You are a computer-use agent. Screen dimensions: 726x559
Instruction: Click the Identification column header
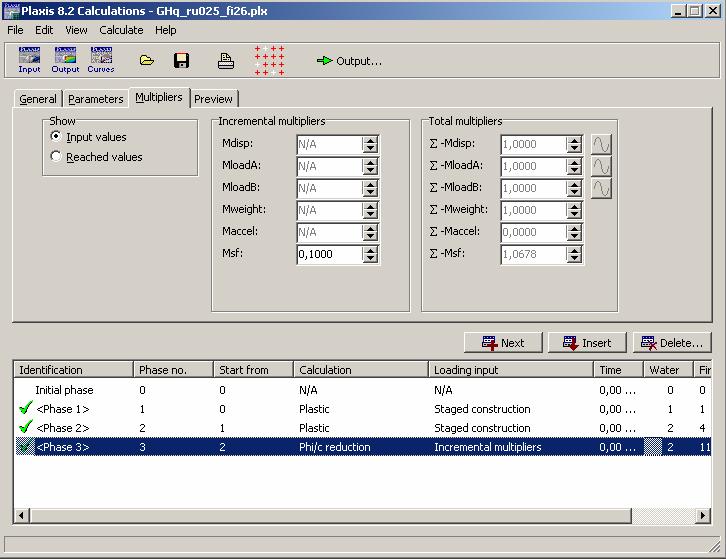[x=73, y=370]
